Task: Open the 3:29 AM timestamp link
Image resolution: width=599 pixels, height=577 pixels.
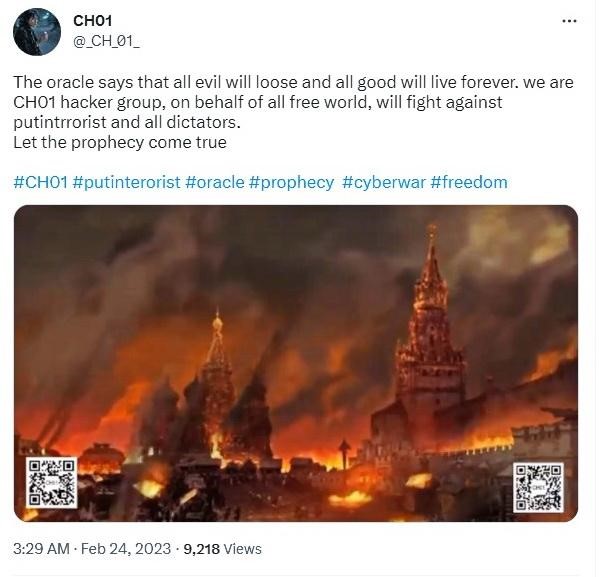Action: pos(41,549)
